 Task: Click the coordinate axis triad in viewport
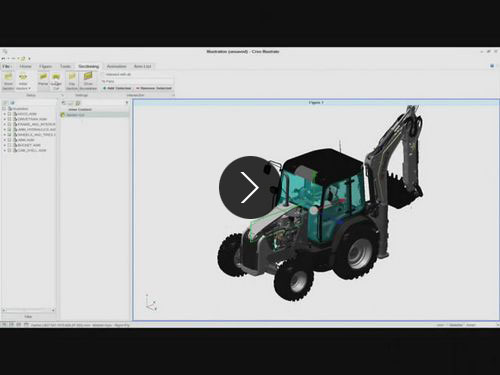tap(151, 303)
